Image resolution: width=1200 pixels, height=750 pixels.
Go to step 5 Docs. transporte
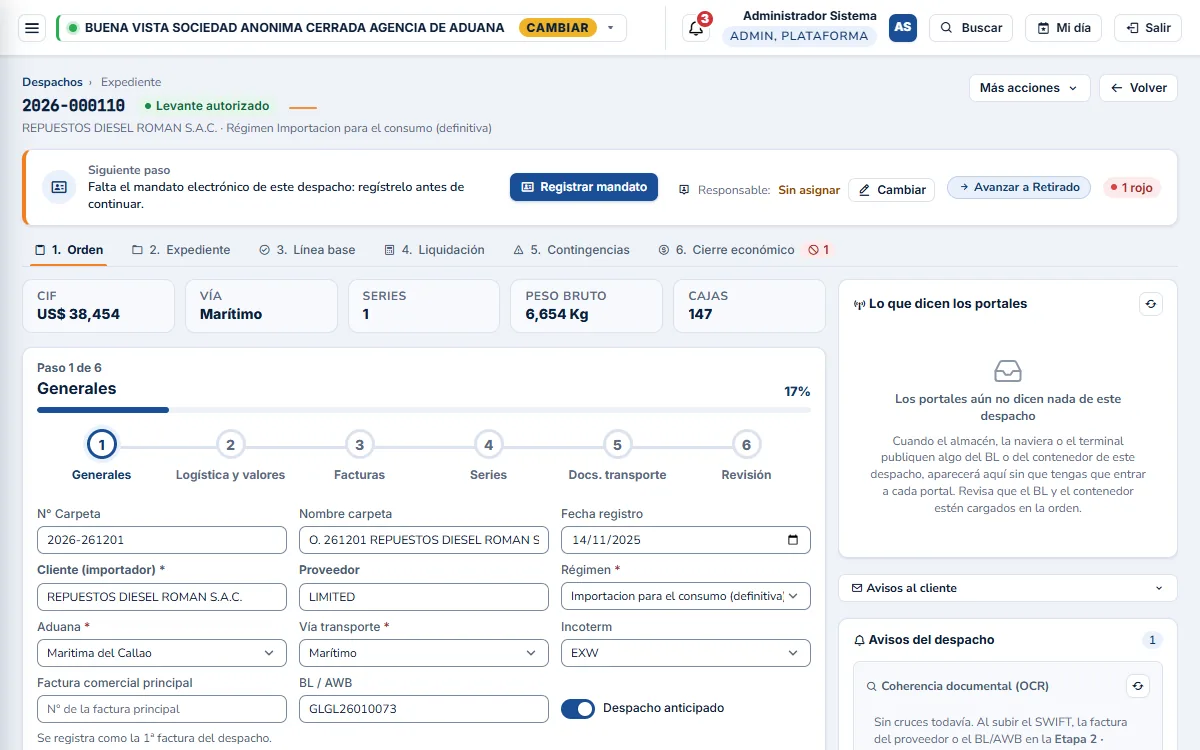click(617, 456)
